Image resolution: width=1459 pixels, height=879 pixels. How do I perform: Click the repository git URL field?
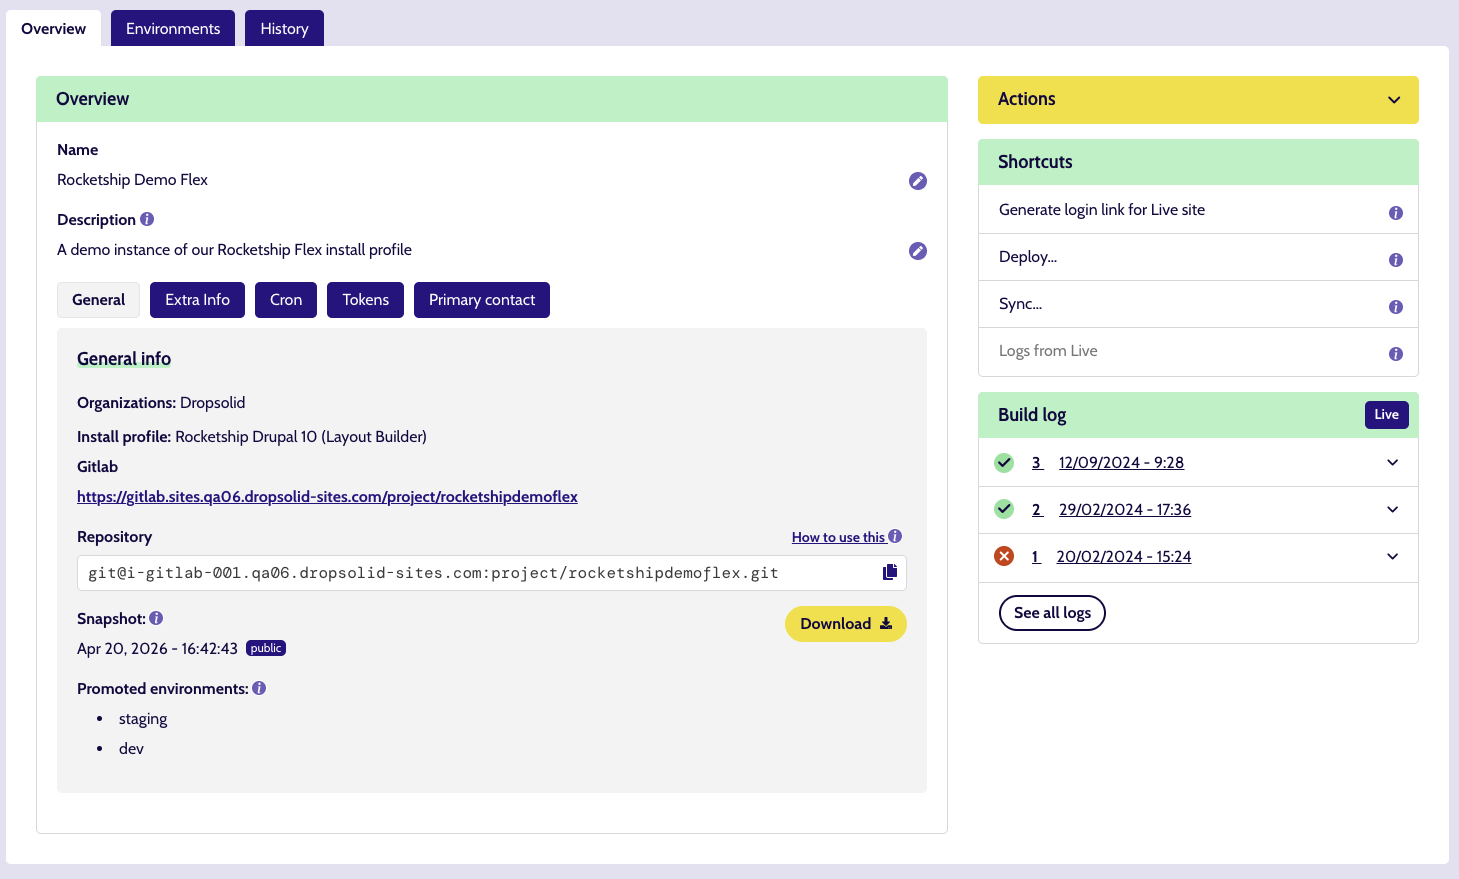tap(492, 573)
